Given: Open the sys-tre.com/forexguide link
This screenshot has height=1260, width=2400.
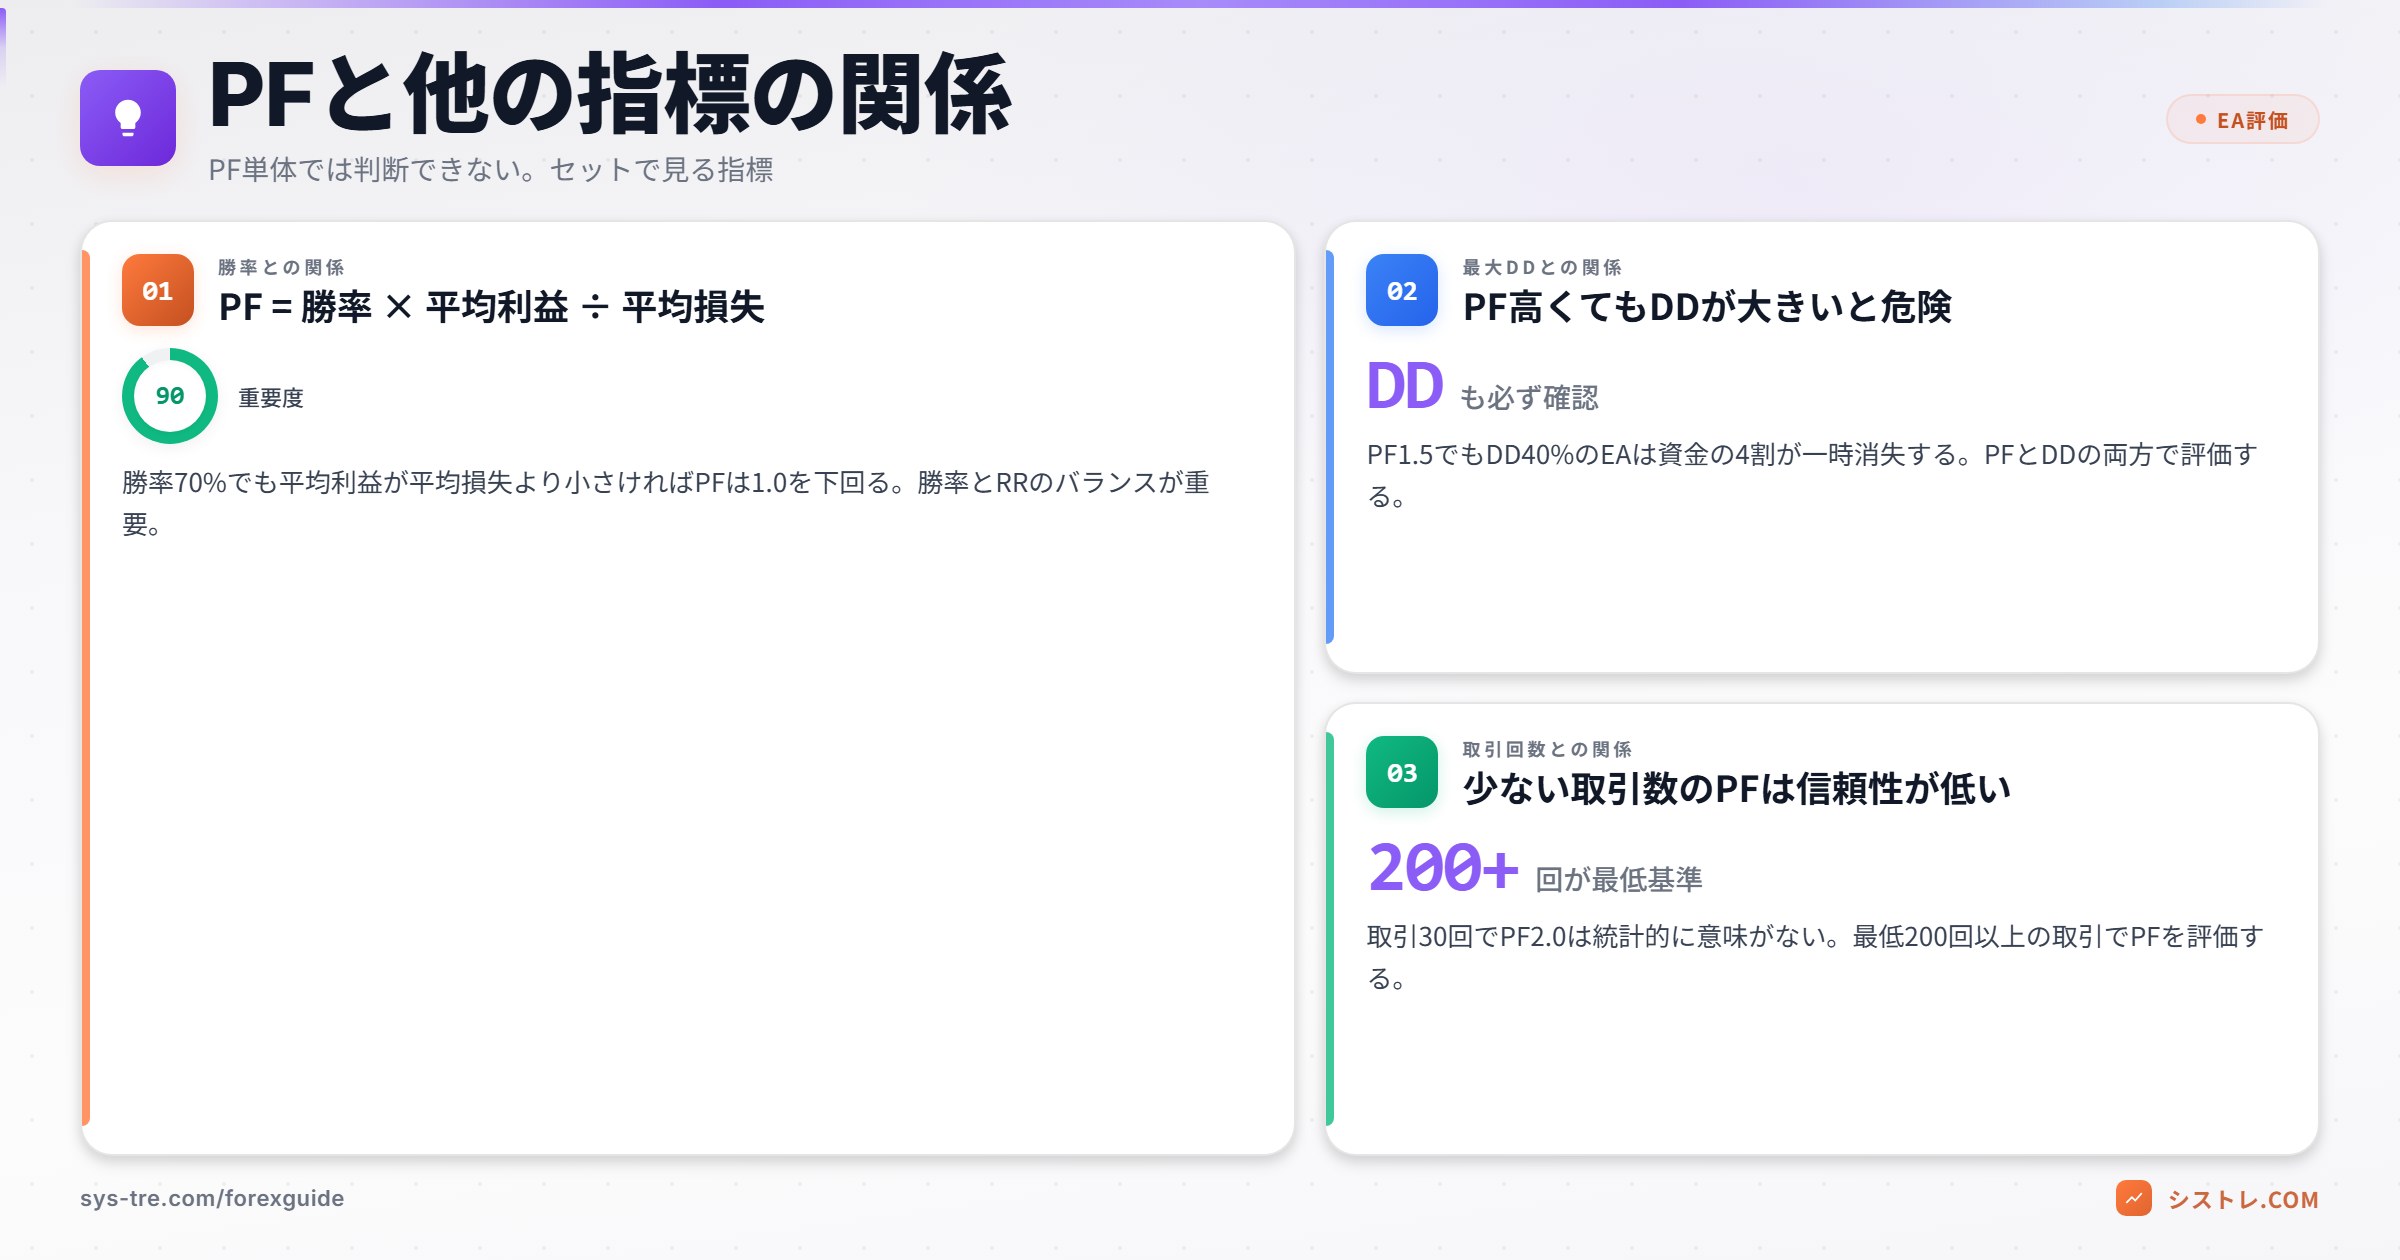Looking at the screenshot, I should point(213,1197).
